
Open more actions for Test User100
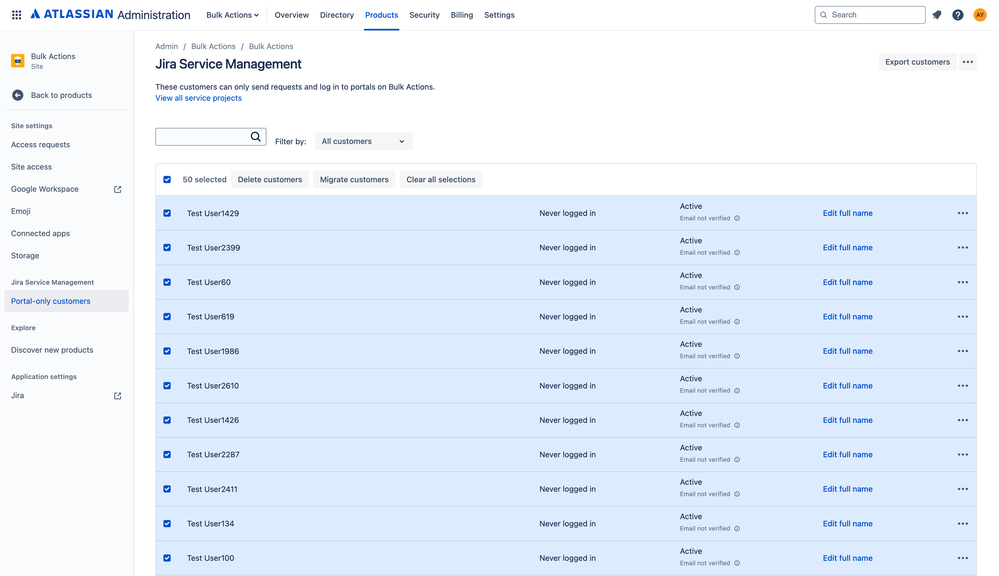coord(963,558)
